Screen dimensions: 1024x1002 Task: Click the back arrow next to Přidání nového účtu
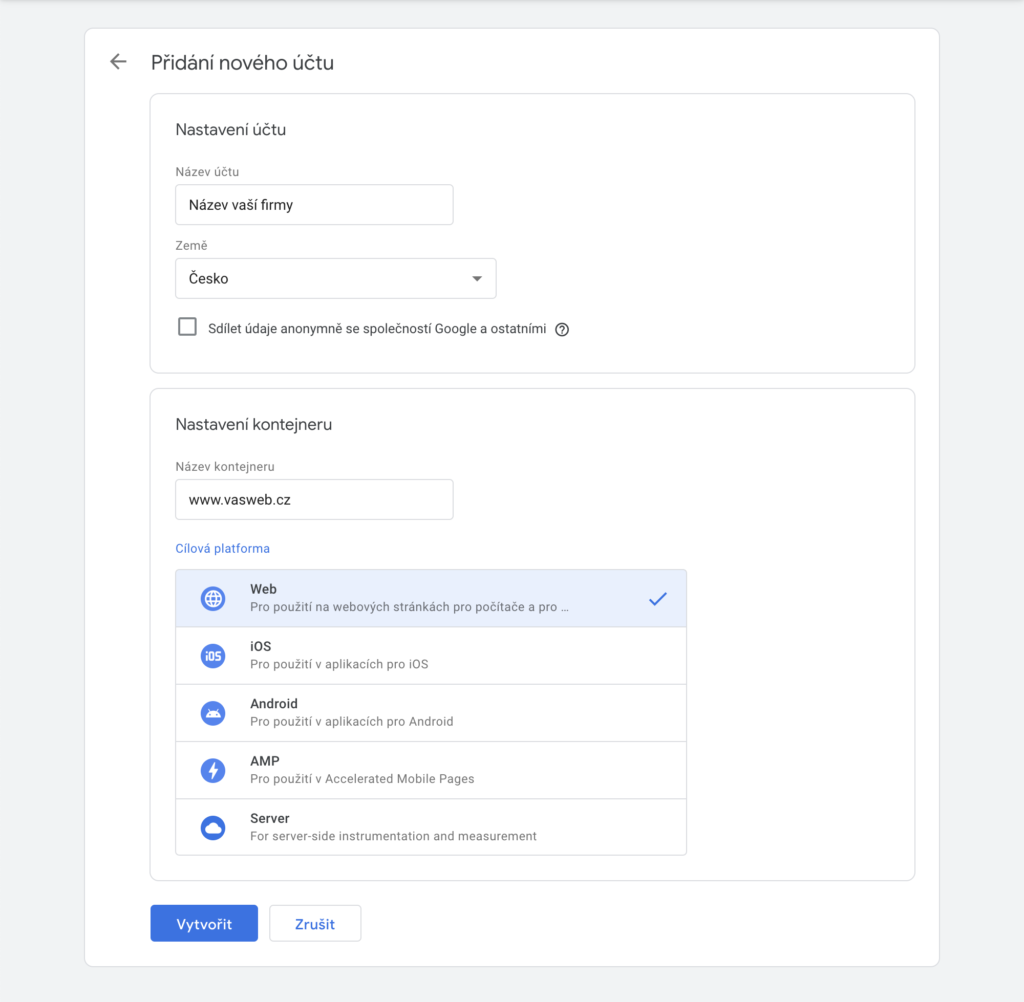[x=118, y=62]
